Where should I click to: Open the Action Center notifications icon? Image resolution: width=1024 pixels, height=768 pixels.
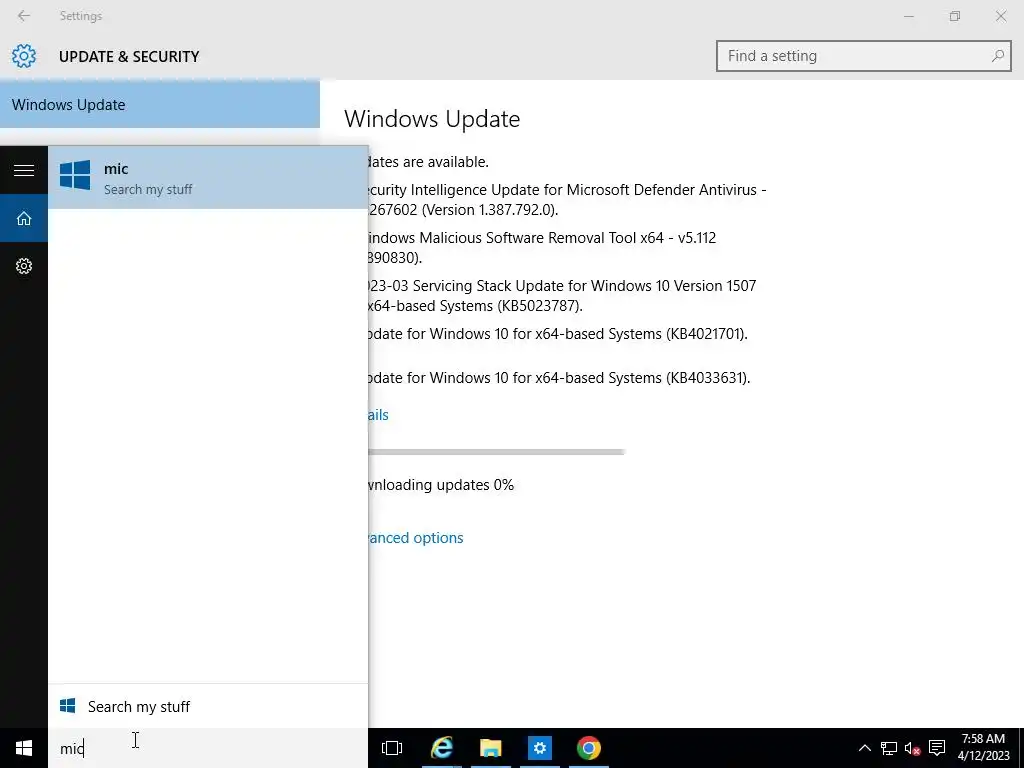(x=937, y=748)
